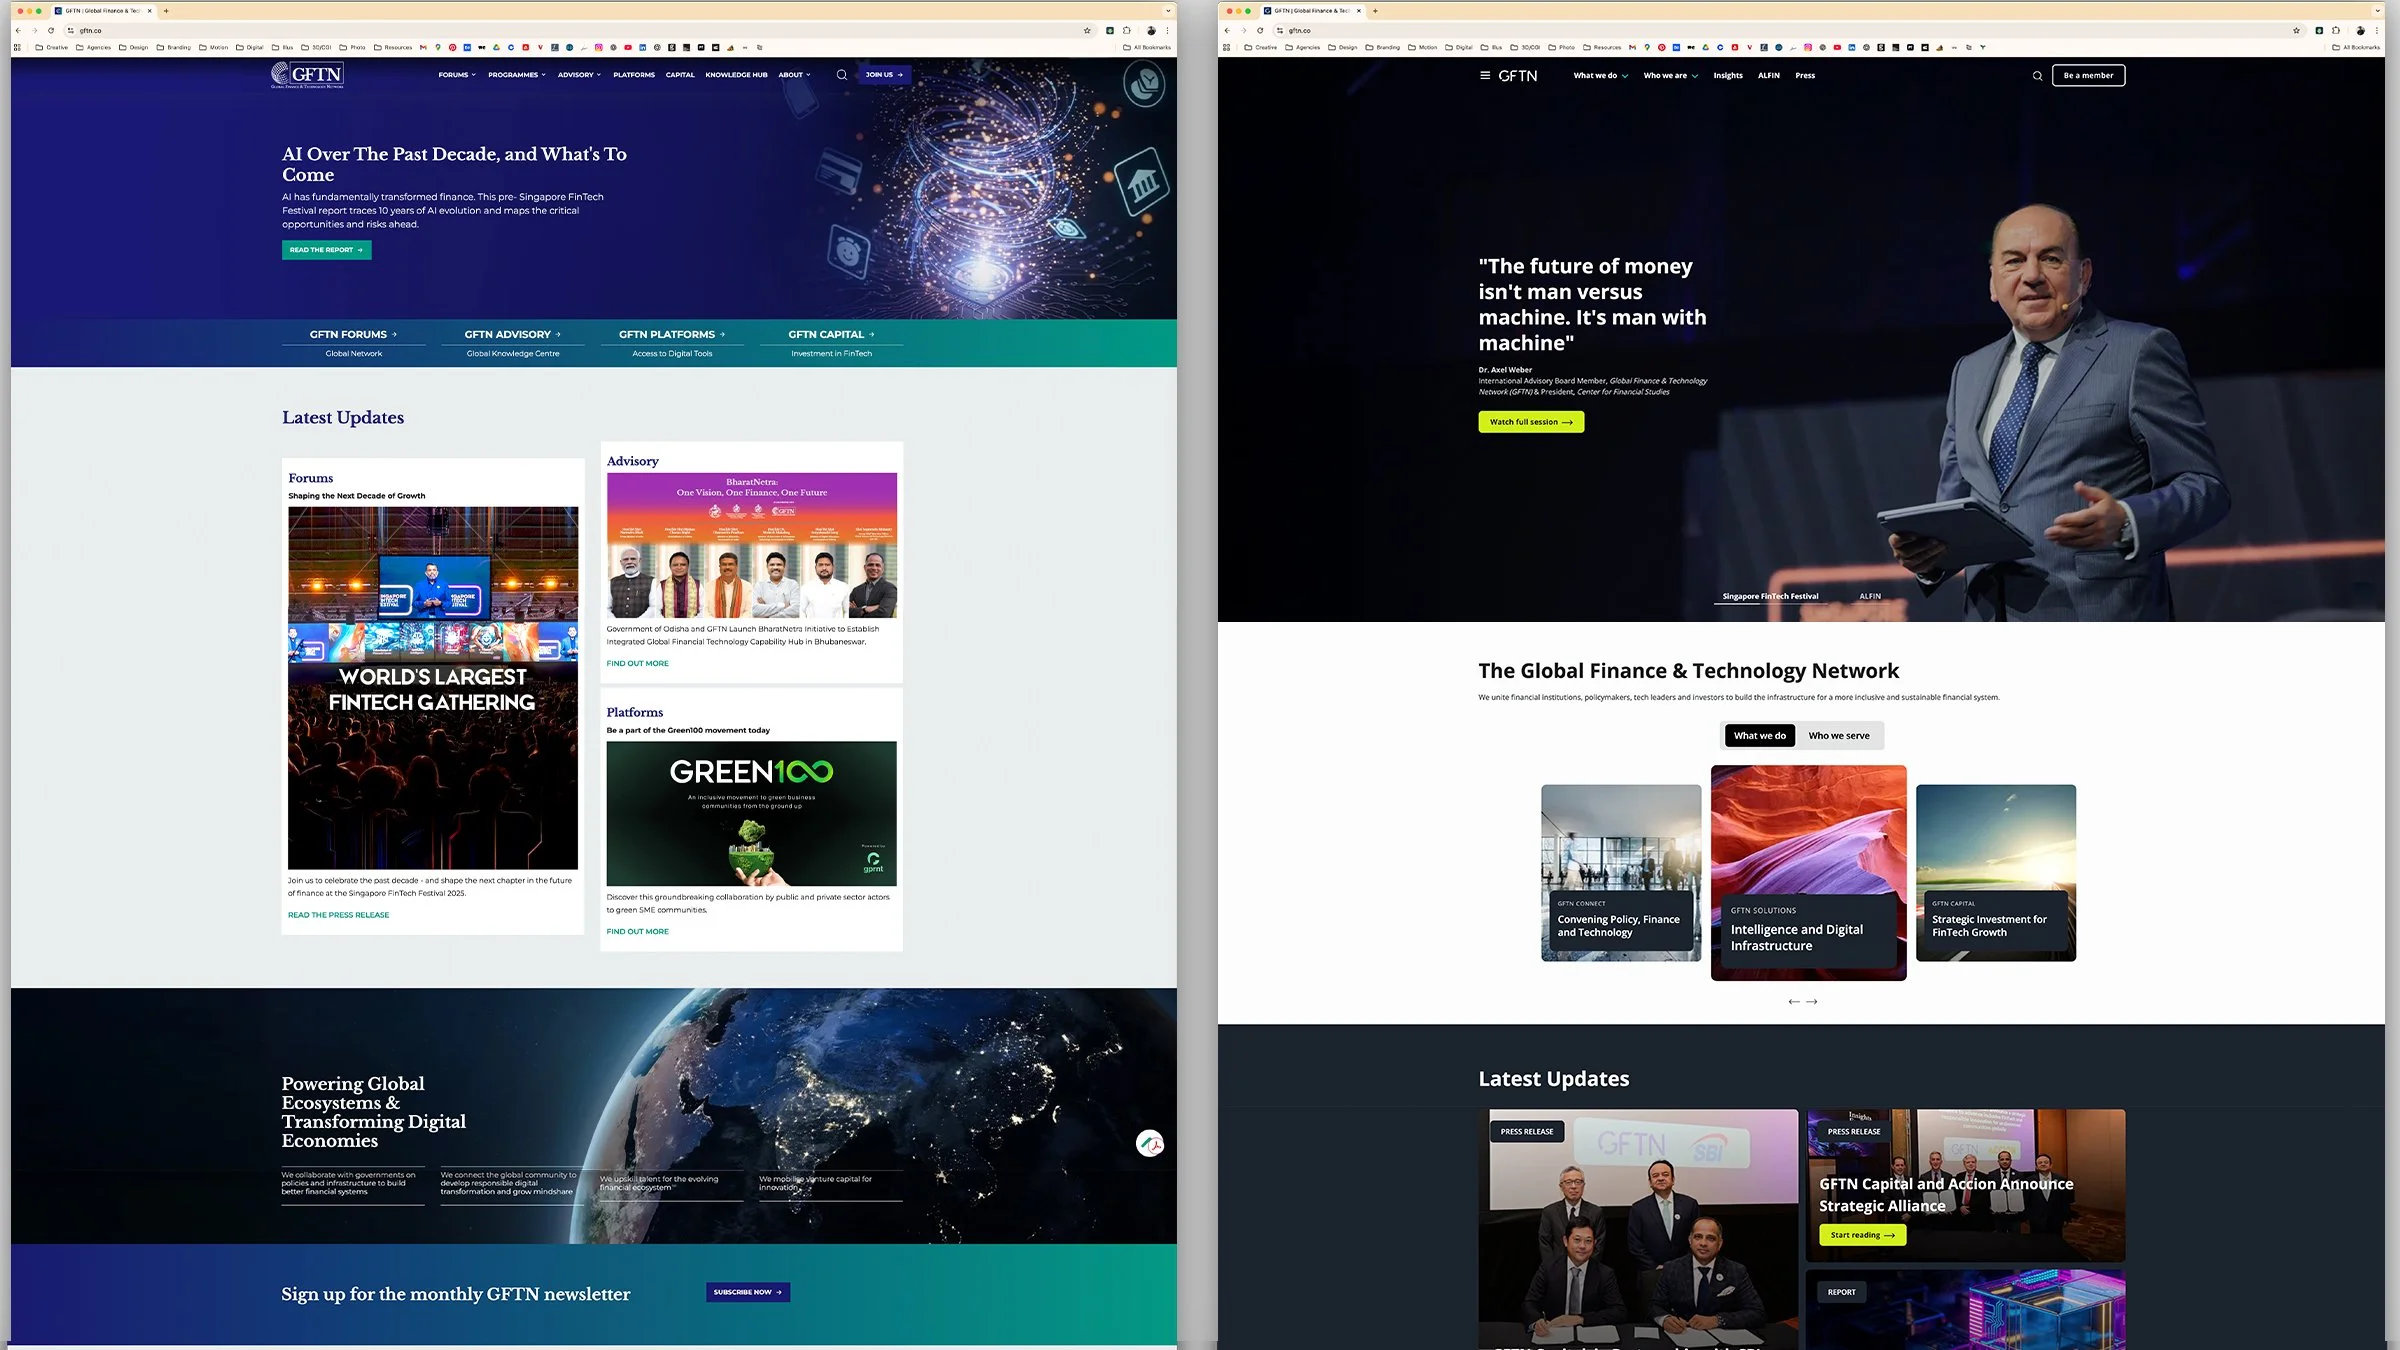Screen dimensions: 2400x1350
Task: Go back in the left browser window
Action: coord(18,30)
